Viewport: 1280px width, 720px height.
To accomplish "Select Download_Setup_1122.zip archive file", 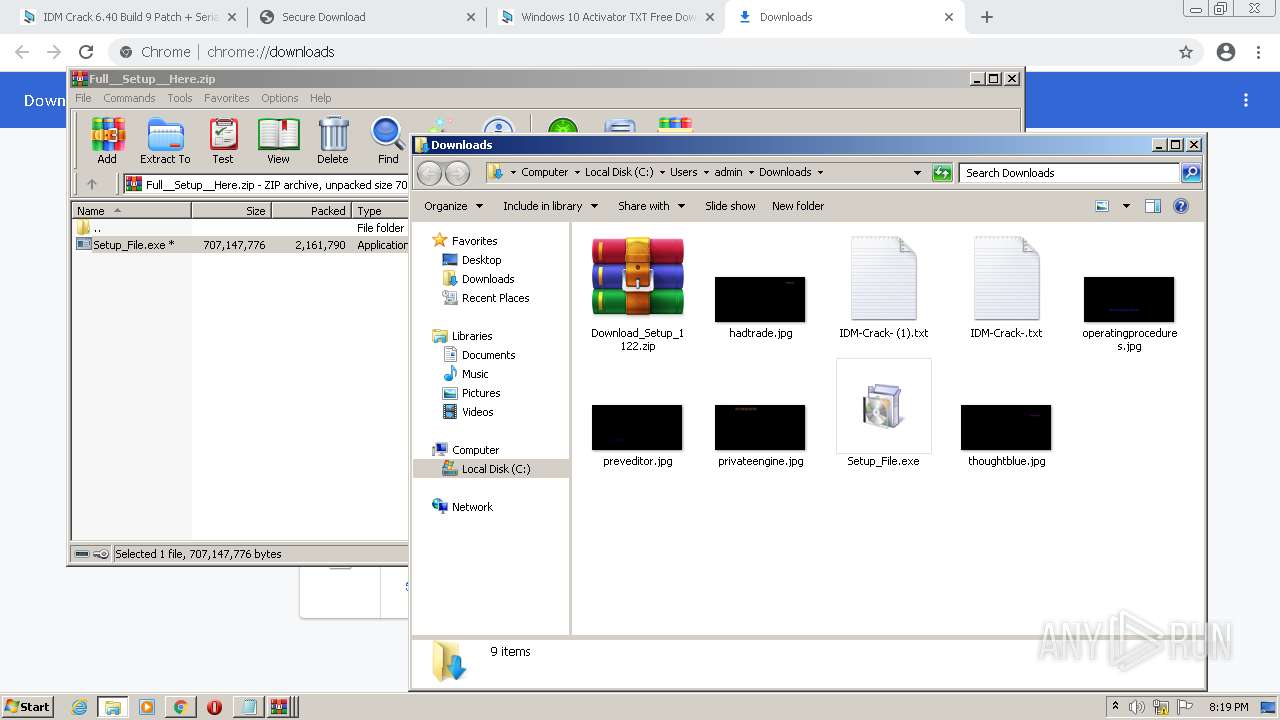I will click(637, 294).
